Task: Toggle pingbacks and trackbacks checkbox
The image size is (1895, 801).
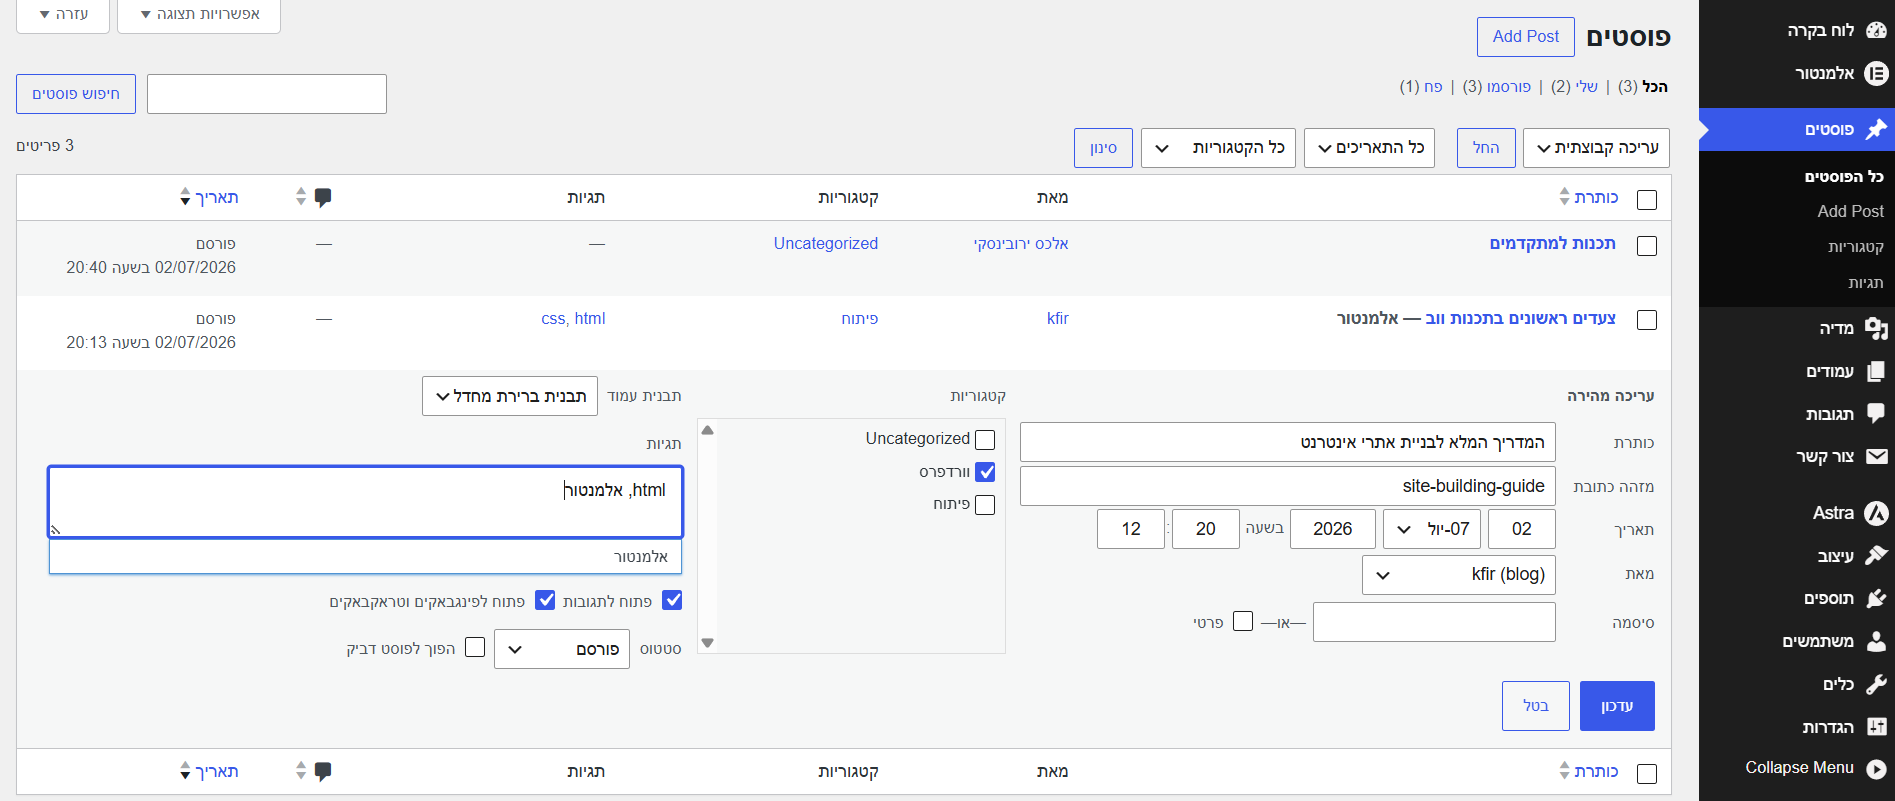Action: pos(545,600)
